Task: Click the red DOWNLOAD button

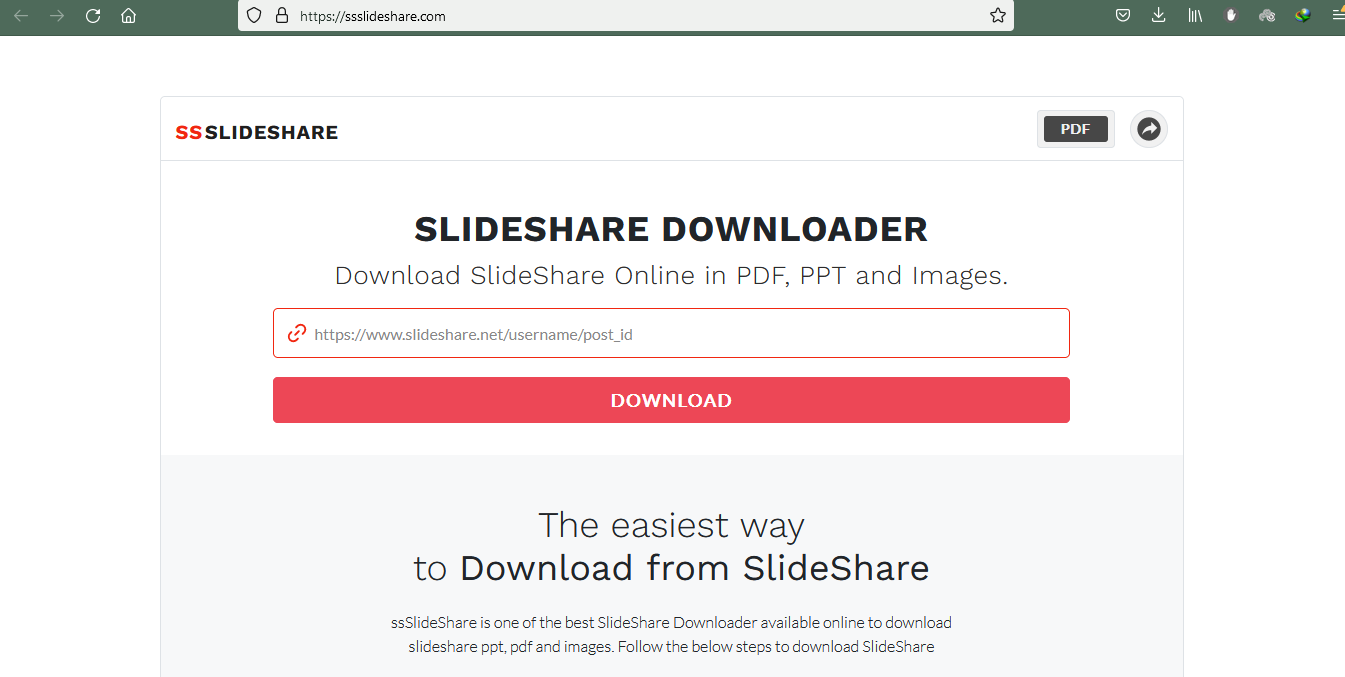Action: [671, 400]
